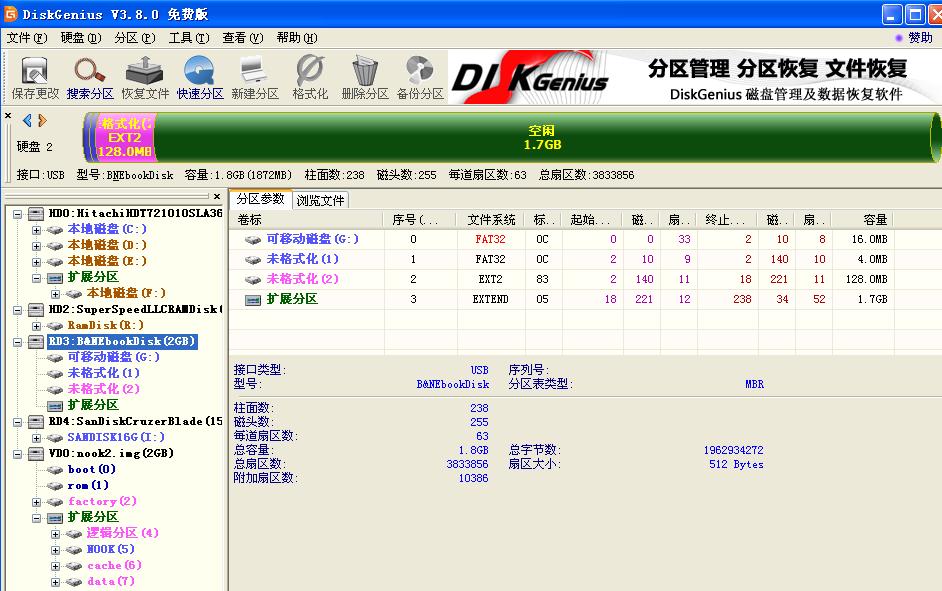Click the Backup Partition (备份分区) toolbar icon
This screenshot has height=591, width=942.
coord(420,71)
